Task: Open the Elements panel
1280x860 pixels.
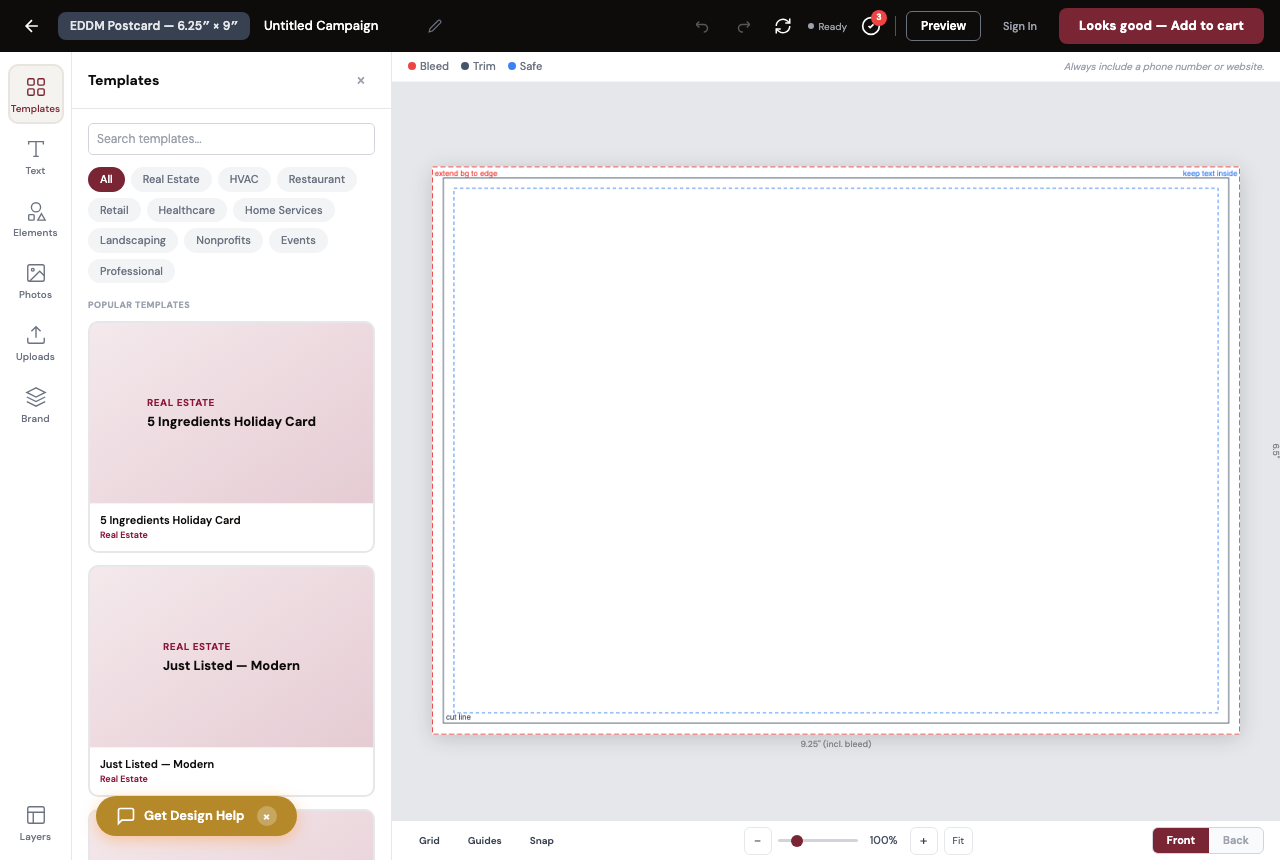Action: click(36, 219)
